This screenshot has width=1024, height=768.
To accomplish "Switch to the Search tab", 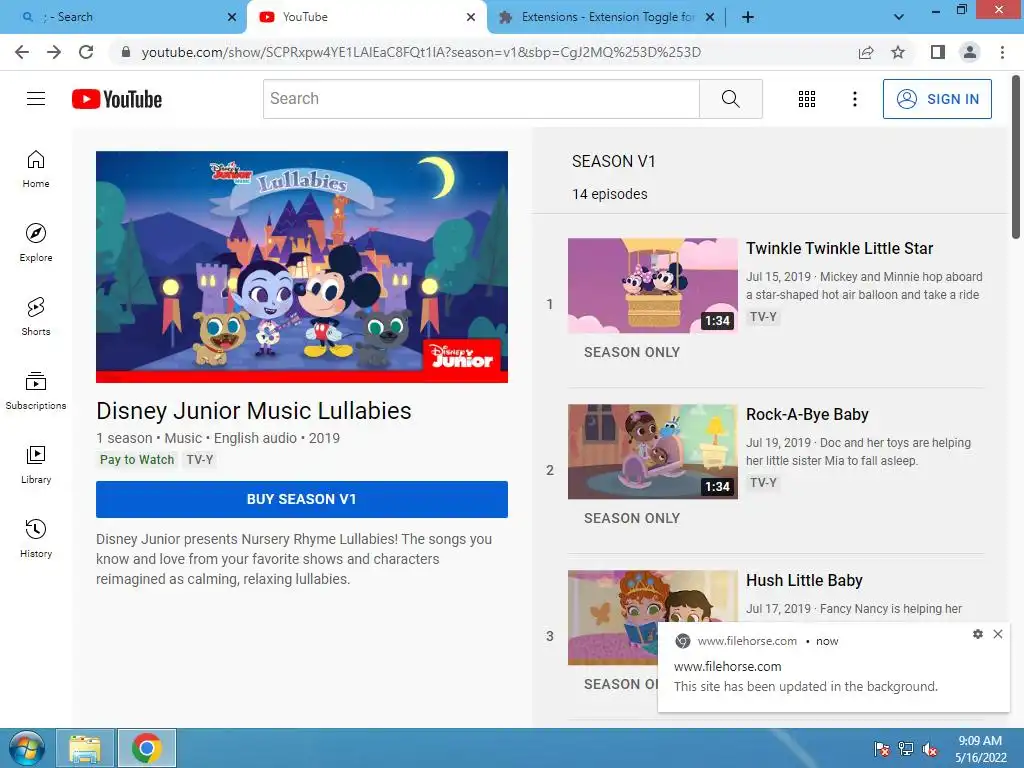I will (123, 17).
